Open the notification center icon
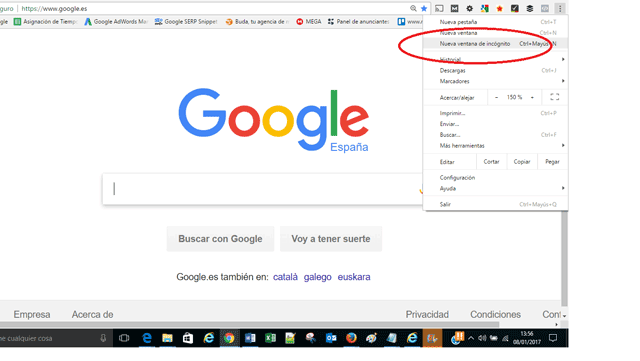The width and height of the screenshot is (640, 361). (x=553, y=338)
